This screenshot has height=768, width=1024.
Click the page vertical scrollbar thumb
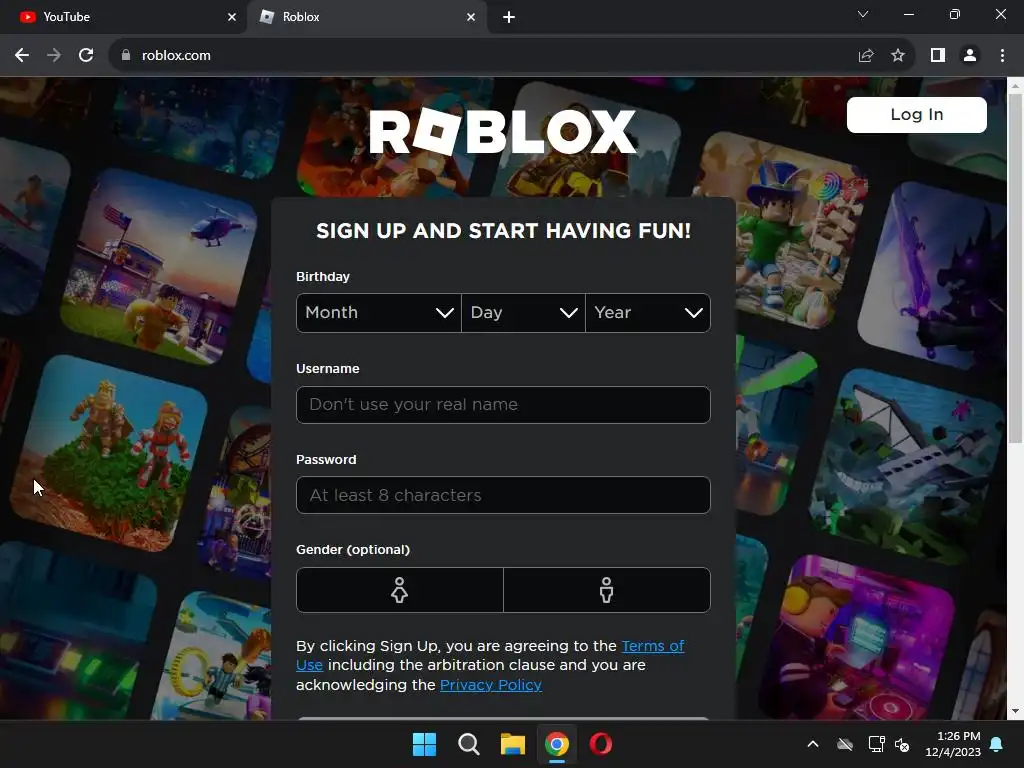pos(1015,268)
